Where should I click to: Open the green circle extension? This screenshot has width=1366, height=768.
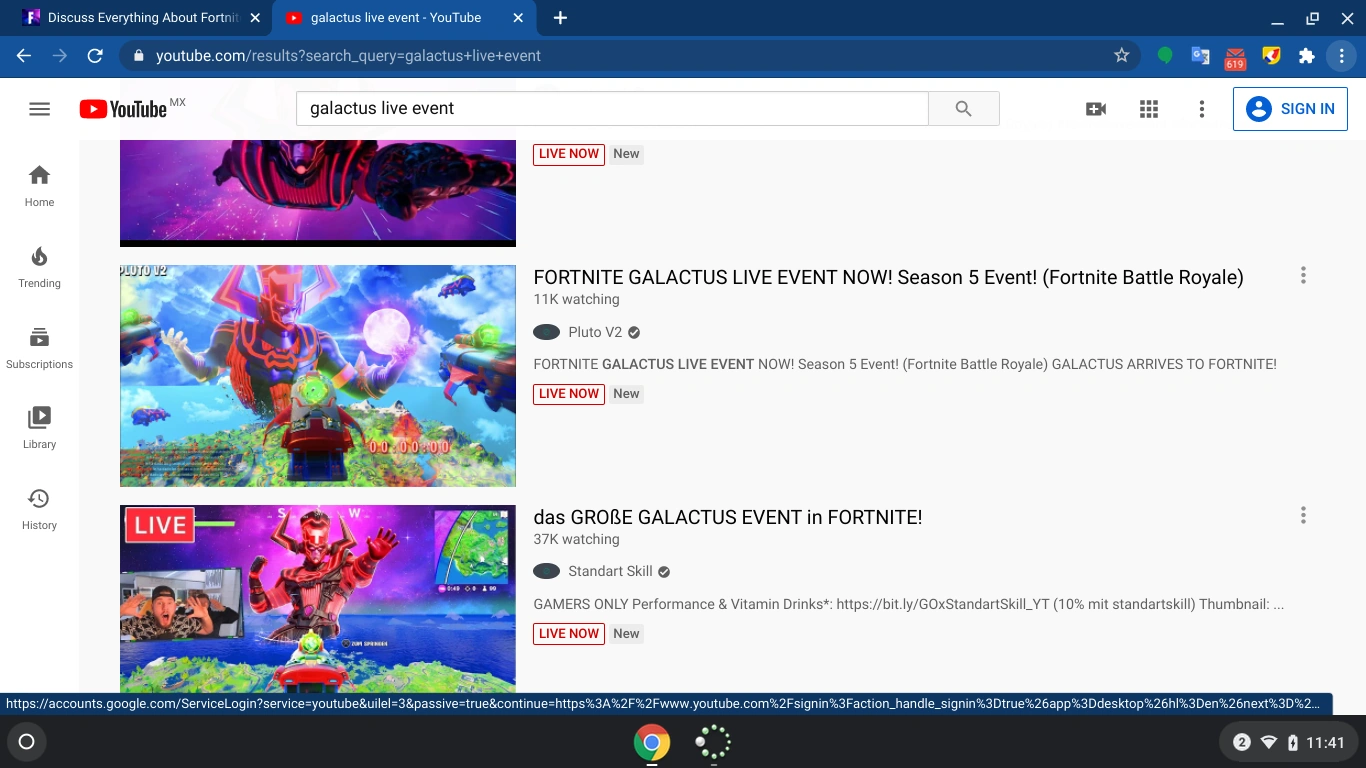pyautogui.click(x=1165, y=56)
